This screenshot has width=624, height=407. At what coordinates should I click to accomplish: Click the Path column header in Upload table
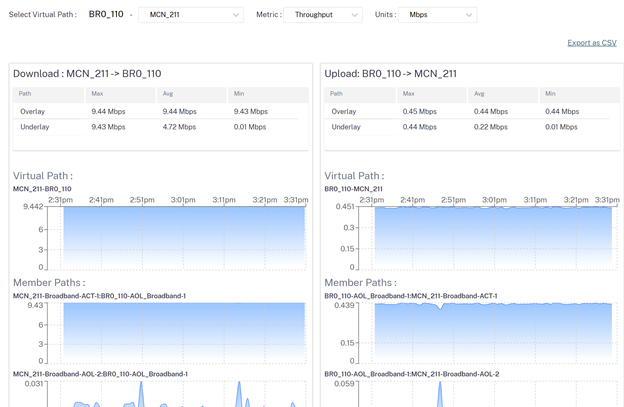(360, 94)
